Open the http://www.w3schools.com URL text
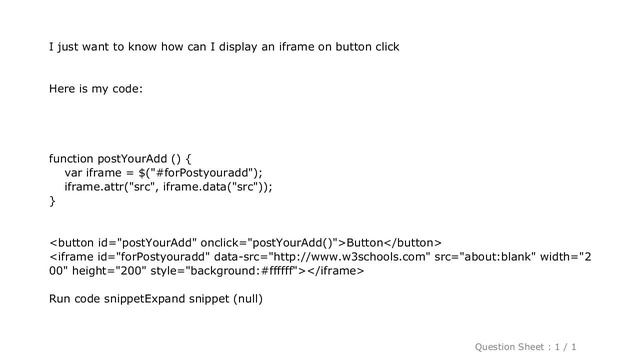This screenshot has height=360, width=640. 349,257
